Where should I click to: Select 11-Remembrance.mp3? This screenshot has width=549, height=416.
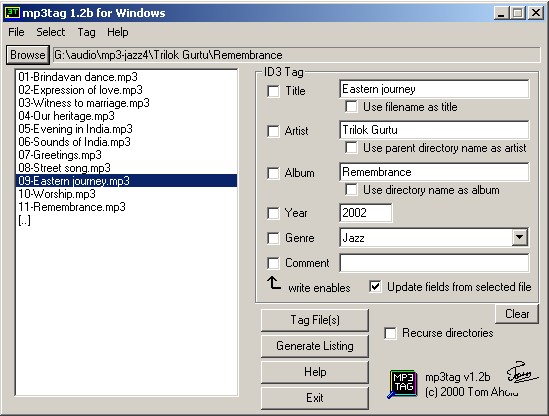126,207
